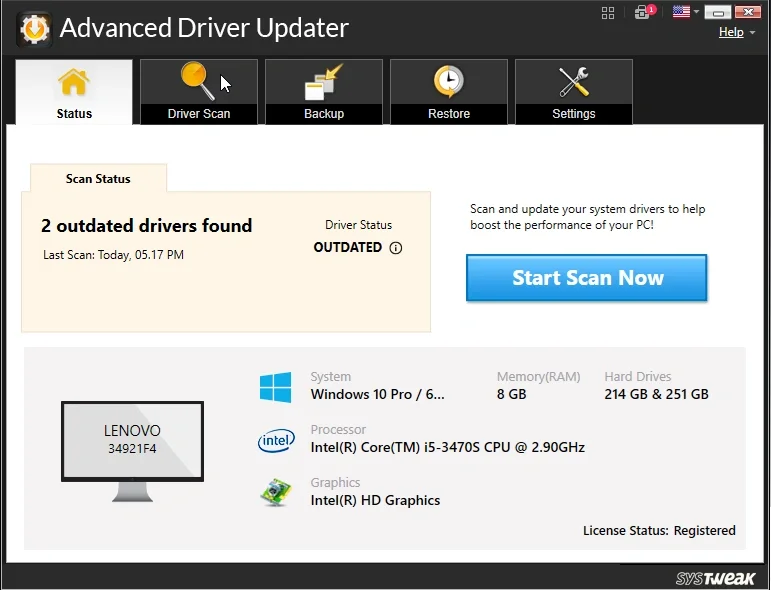Viewport: 771px width, 590px height.
Task: Click the OUTDATED status info icon
Action: click(x=396, y=248)
